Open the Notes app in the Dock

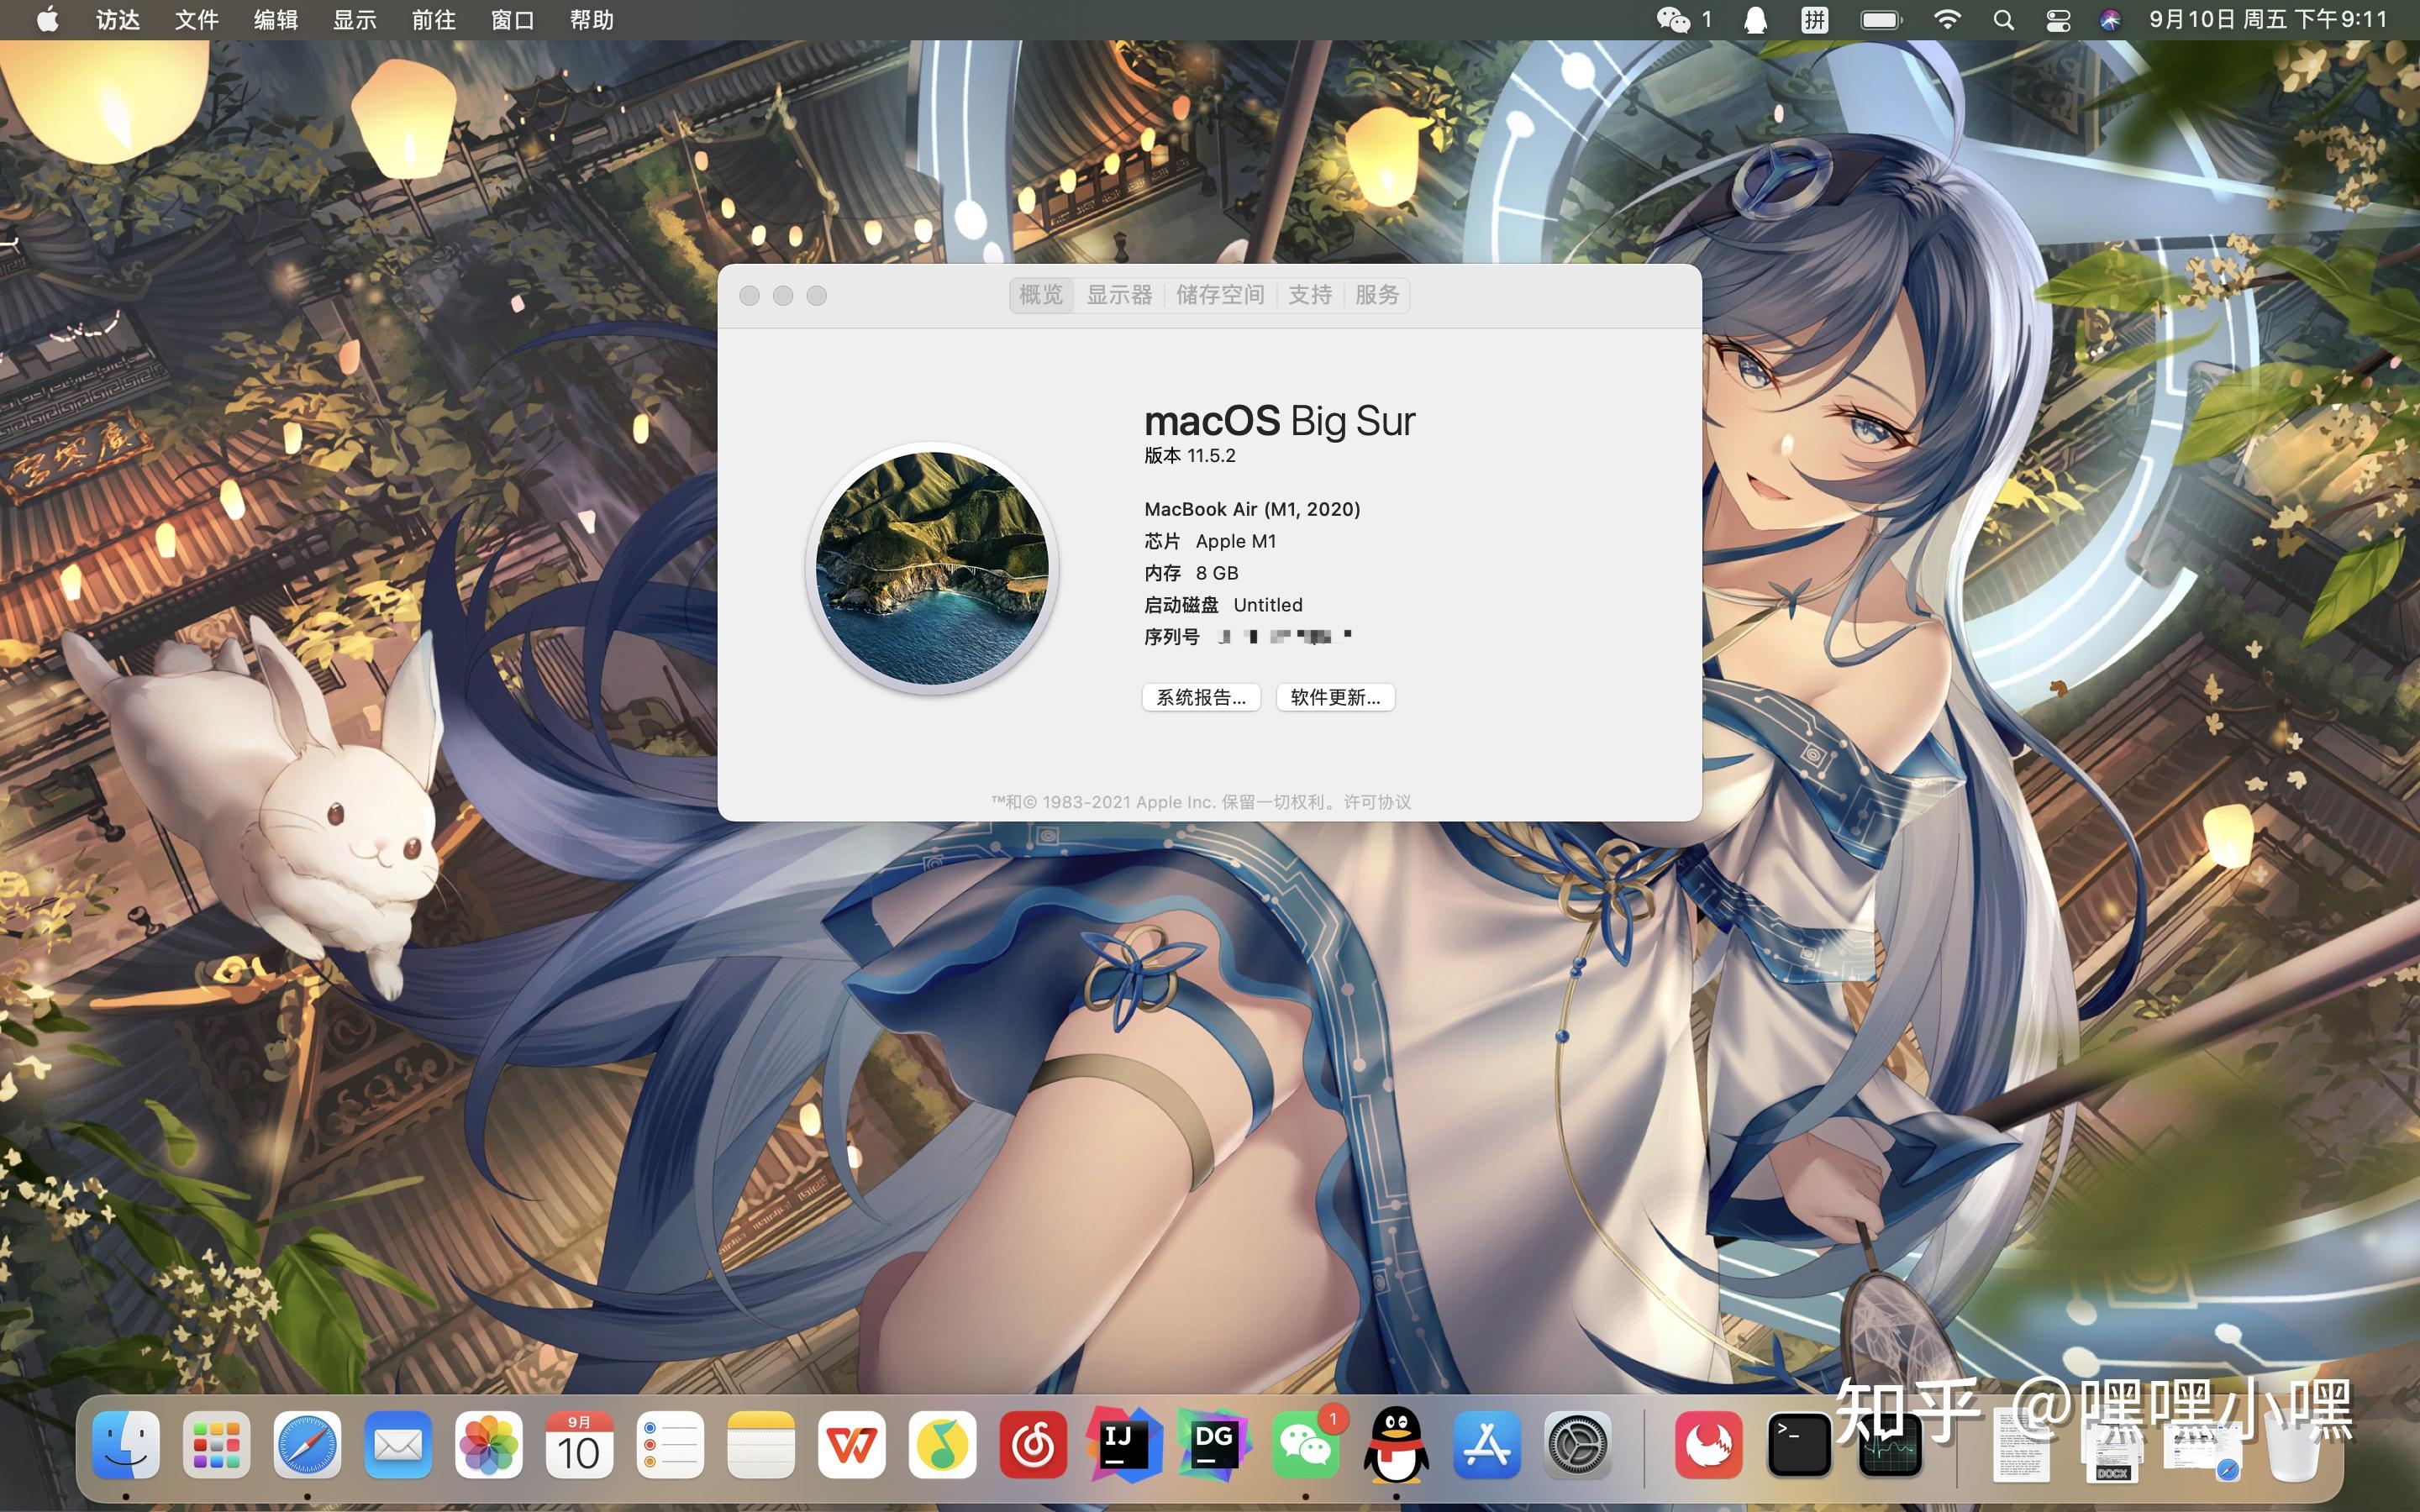pos(761,1444)
